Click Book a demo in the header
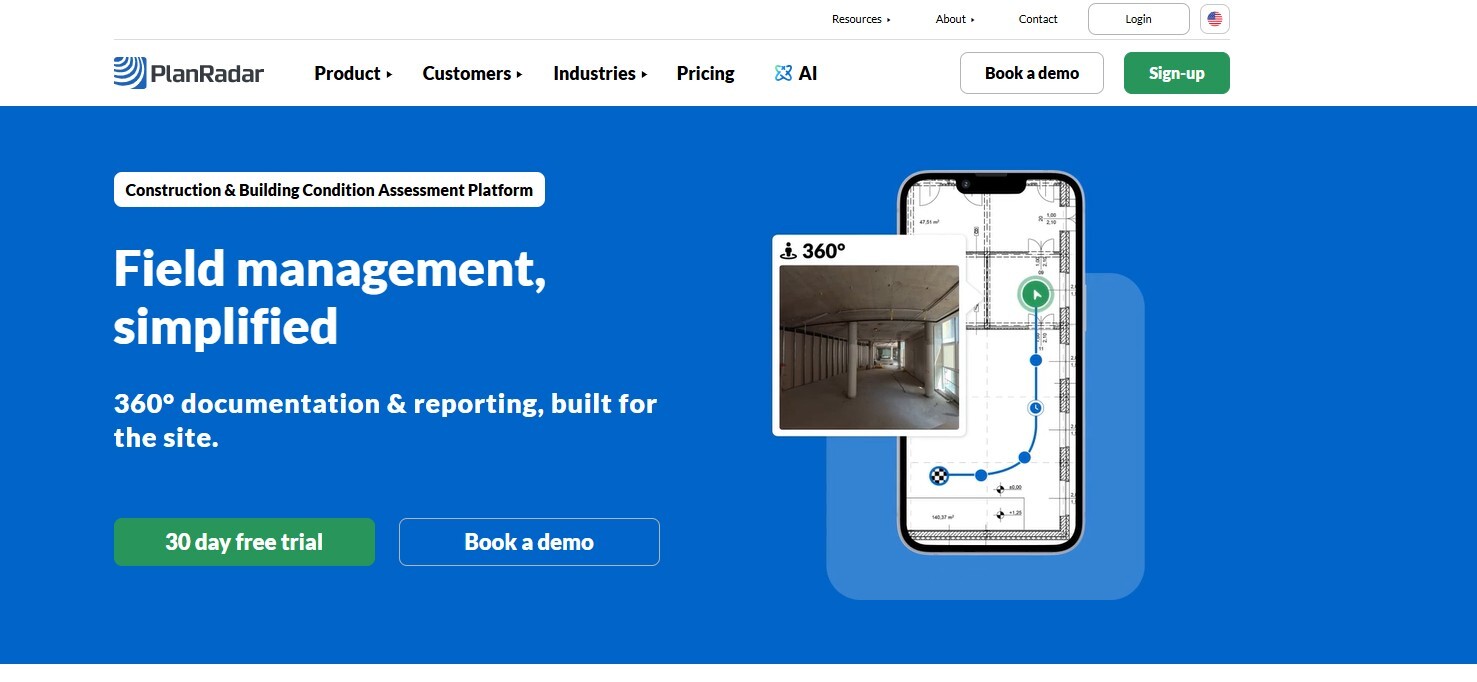This screenshot has width=1477, height=682. point(1032,73)
